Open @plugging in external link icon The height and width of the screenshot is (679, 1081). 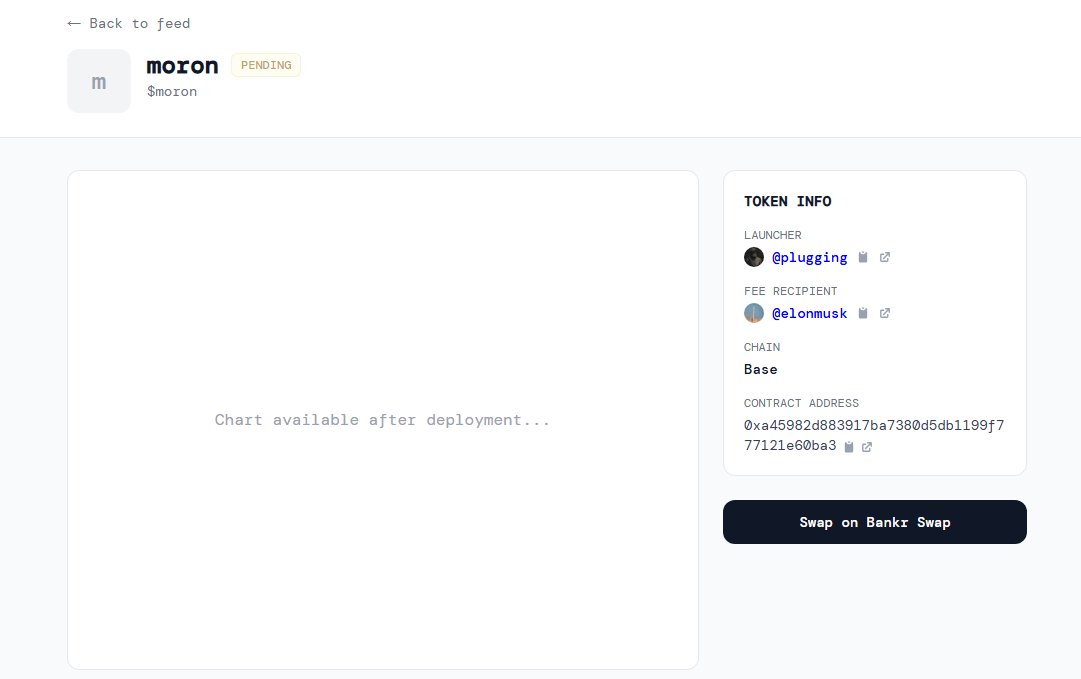point(885,257)
